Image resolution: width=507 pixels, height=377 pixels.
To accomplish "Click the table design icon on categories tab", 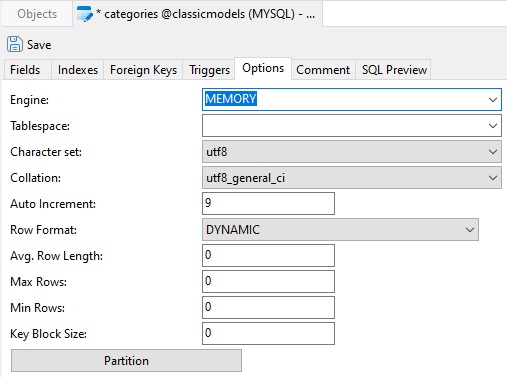I will click(x=84, y=14).
